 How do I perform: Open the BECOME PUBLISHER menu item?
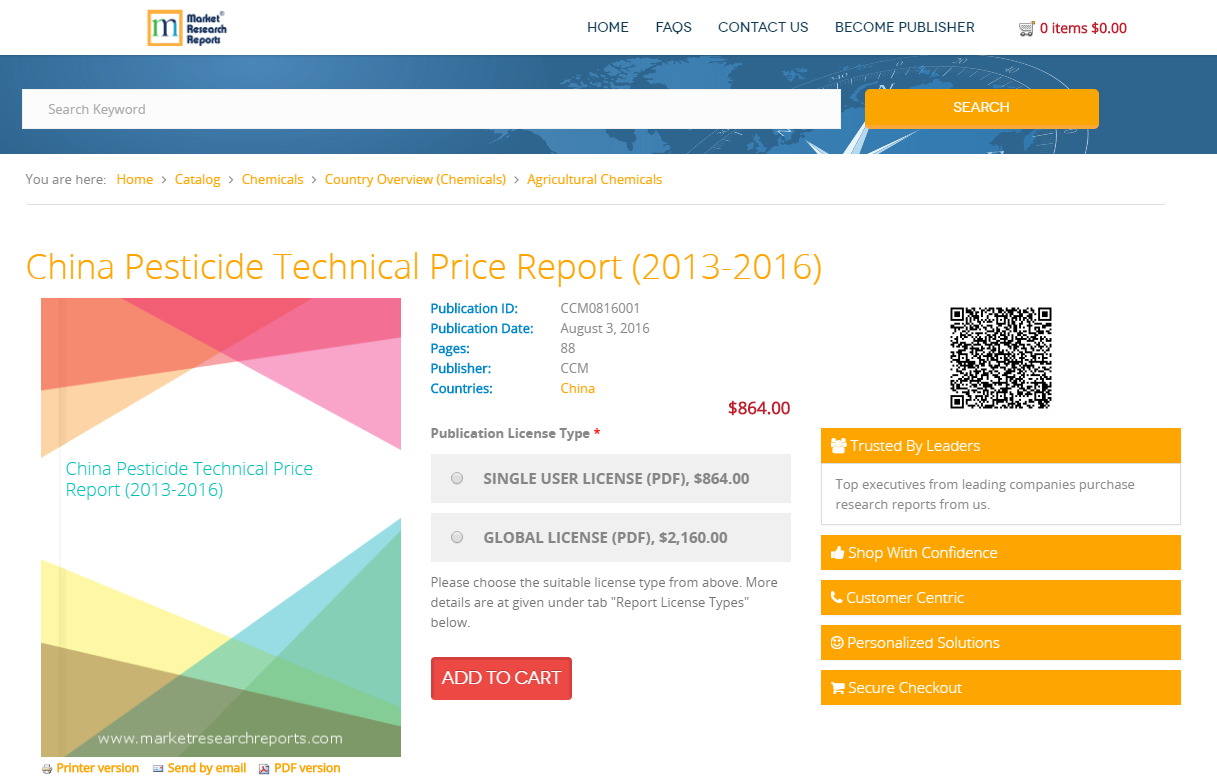(x=905, y=28)
